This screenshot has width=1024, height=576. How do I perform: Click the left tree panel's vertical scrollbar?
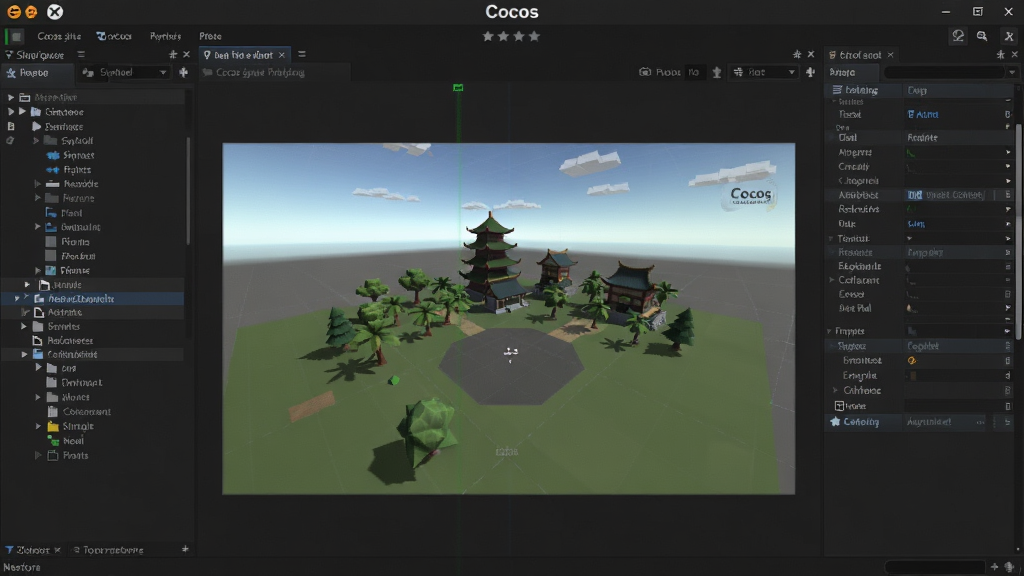click(x=188, y=189)
